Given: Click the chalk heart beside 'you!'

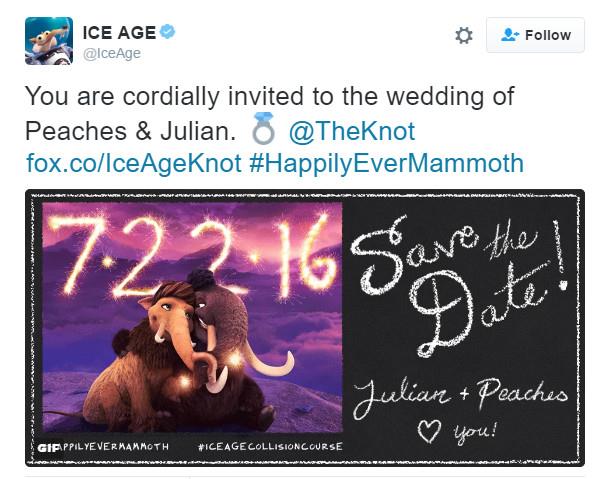Looking at the screenshot, I should [429, 430].
